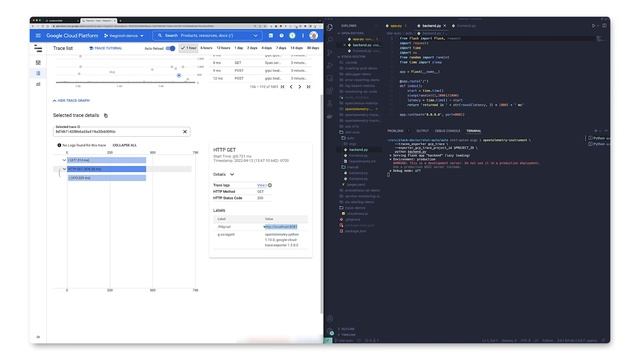Select the Terminal panel tab
The image size is (640, 360).
pyautogui.click(x=473, y=131)
